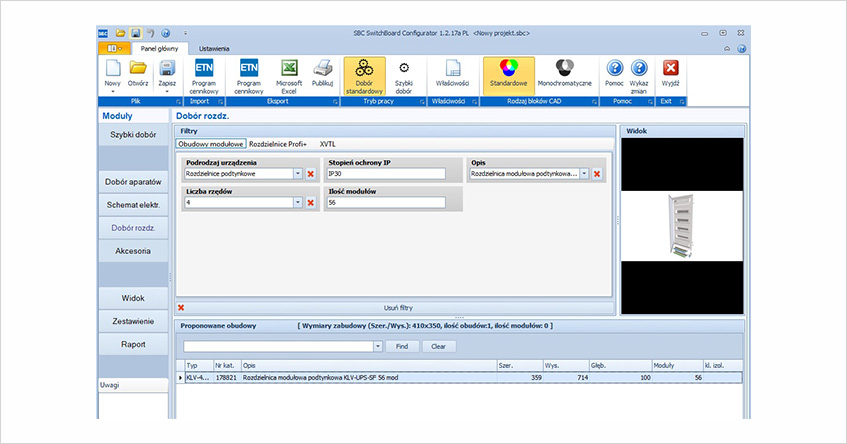Open quick access toolbar customize arrow
847x444 pixels.
(x=185, y=33)
